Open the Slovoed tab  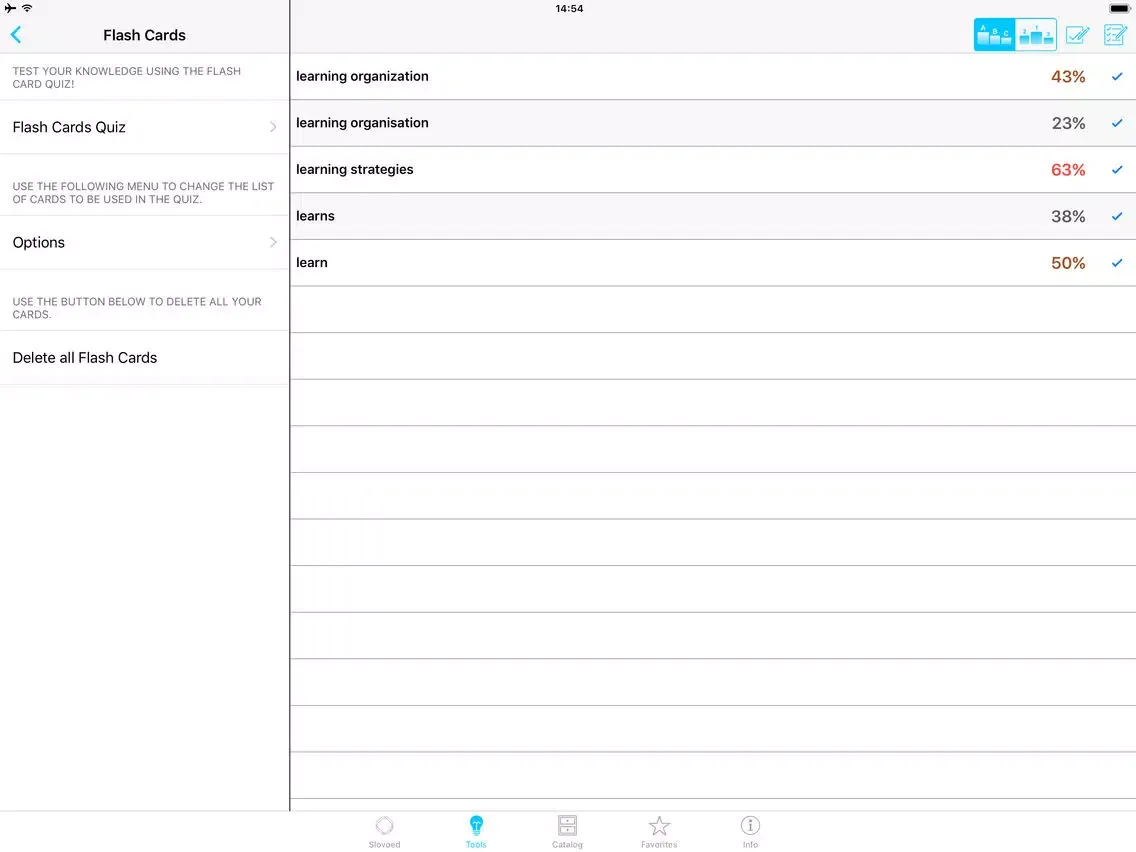(x=384, y=832)
